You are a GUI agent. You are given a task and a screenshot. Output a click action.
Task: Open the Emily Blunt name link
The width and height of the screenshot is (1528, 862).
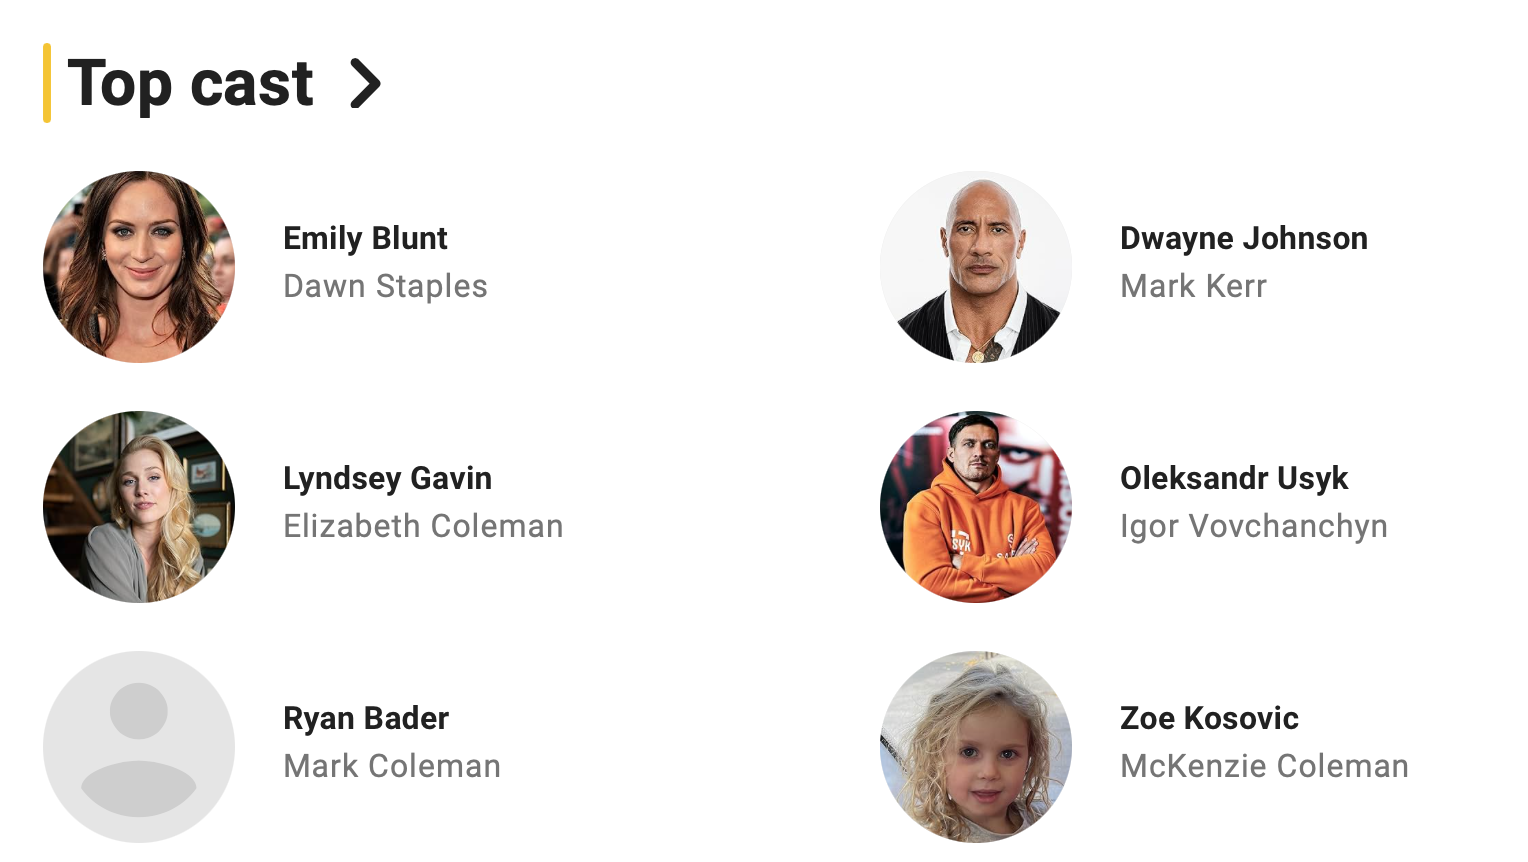pos(365,238)
